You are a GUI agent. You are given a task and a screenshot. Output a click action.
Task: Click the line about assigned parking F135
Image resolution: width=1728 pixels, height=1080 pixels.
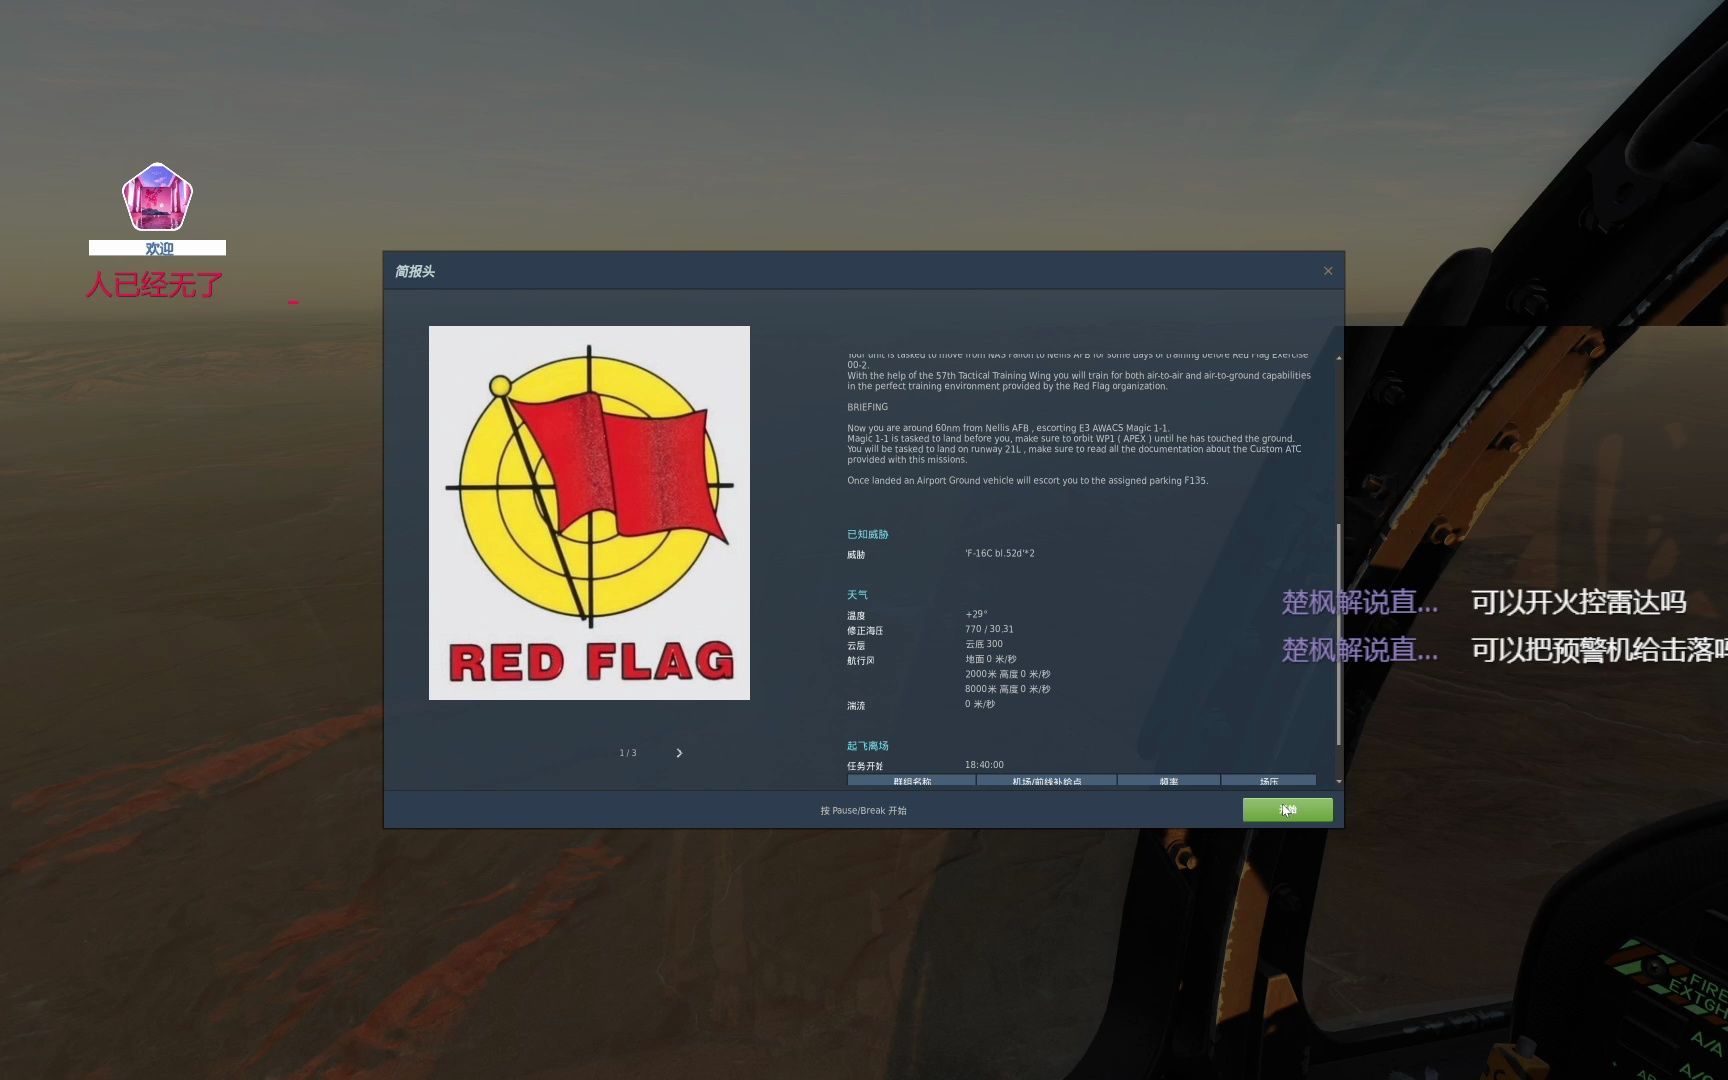click(x=1027, y=481)
